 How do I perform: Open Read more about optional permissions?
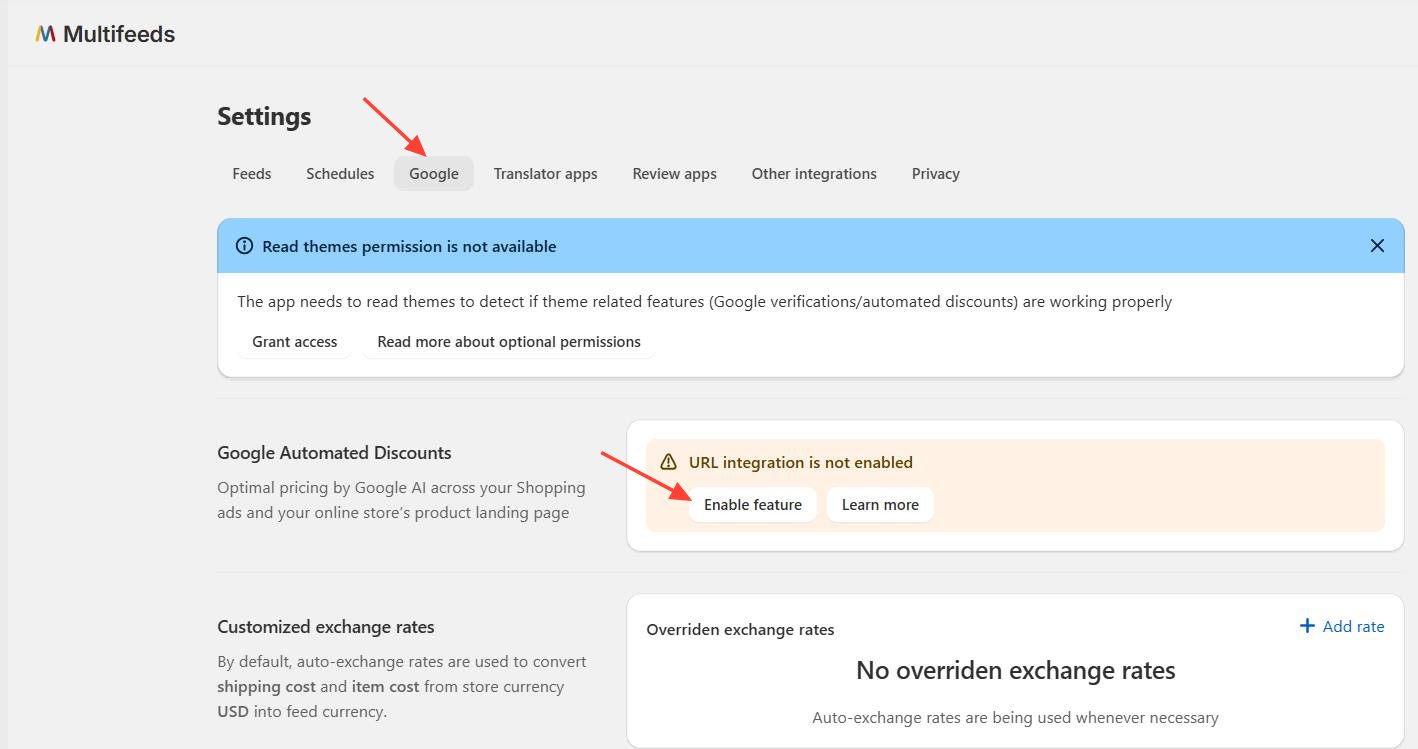coord(509,342)
